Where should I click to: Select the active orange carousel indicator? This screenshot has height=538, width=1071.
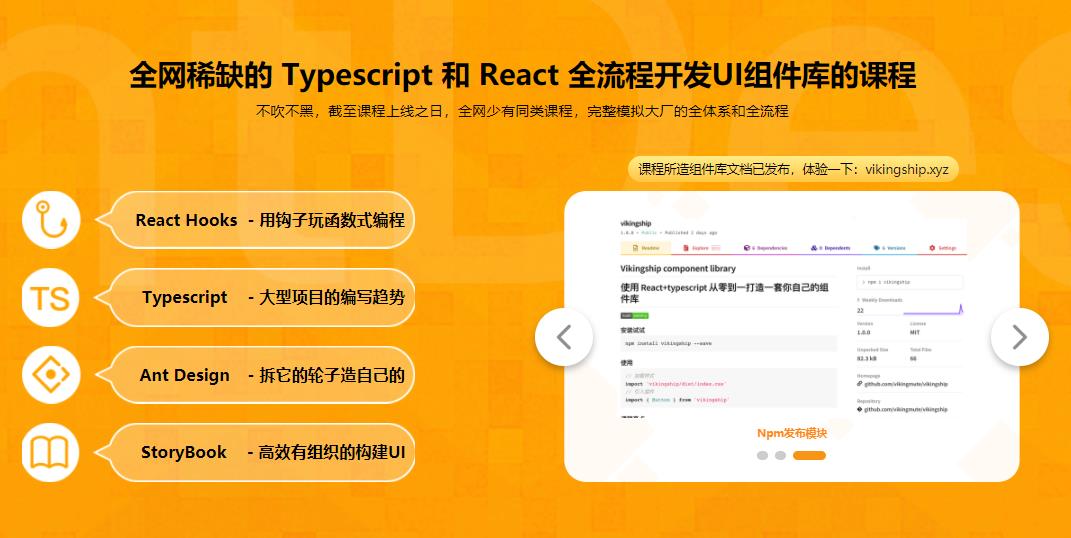[809, 455]
